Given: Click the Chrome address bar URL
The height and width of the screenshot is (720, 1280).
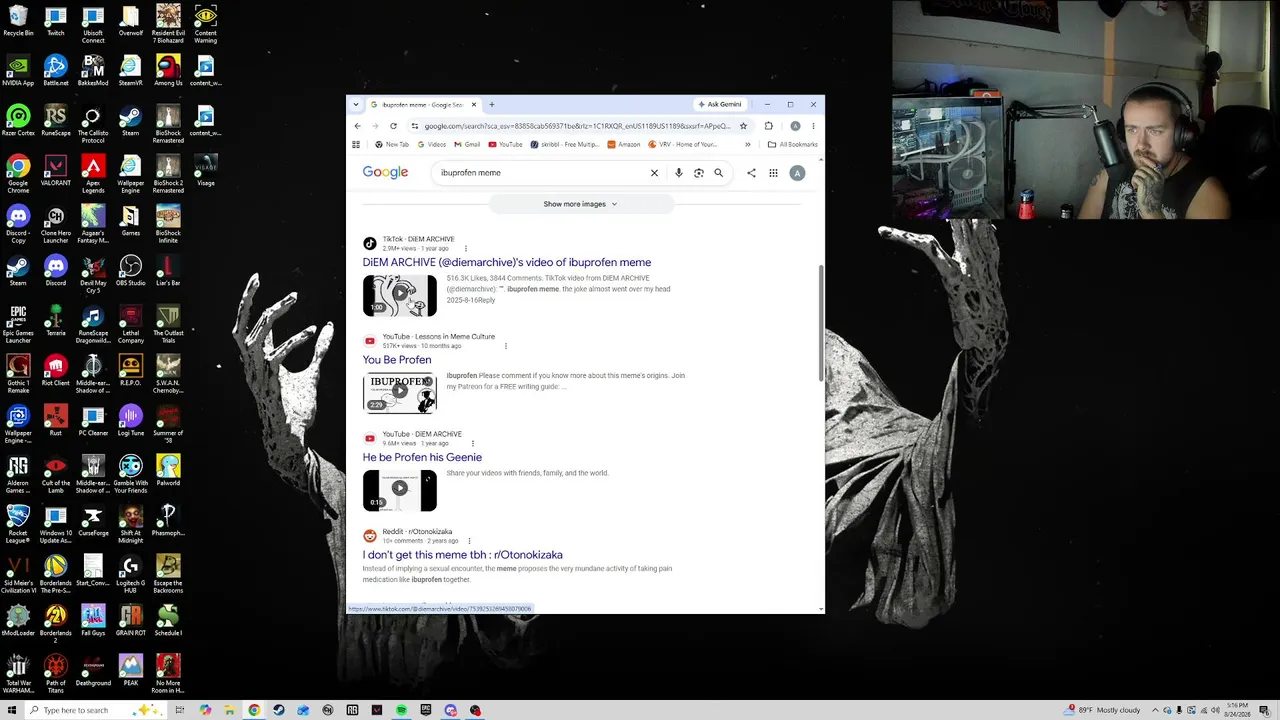Looking at the screenshot, I should (577, 126).
